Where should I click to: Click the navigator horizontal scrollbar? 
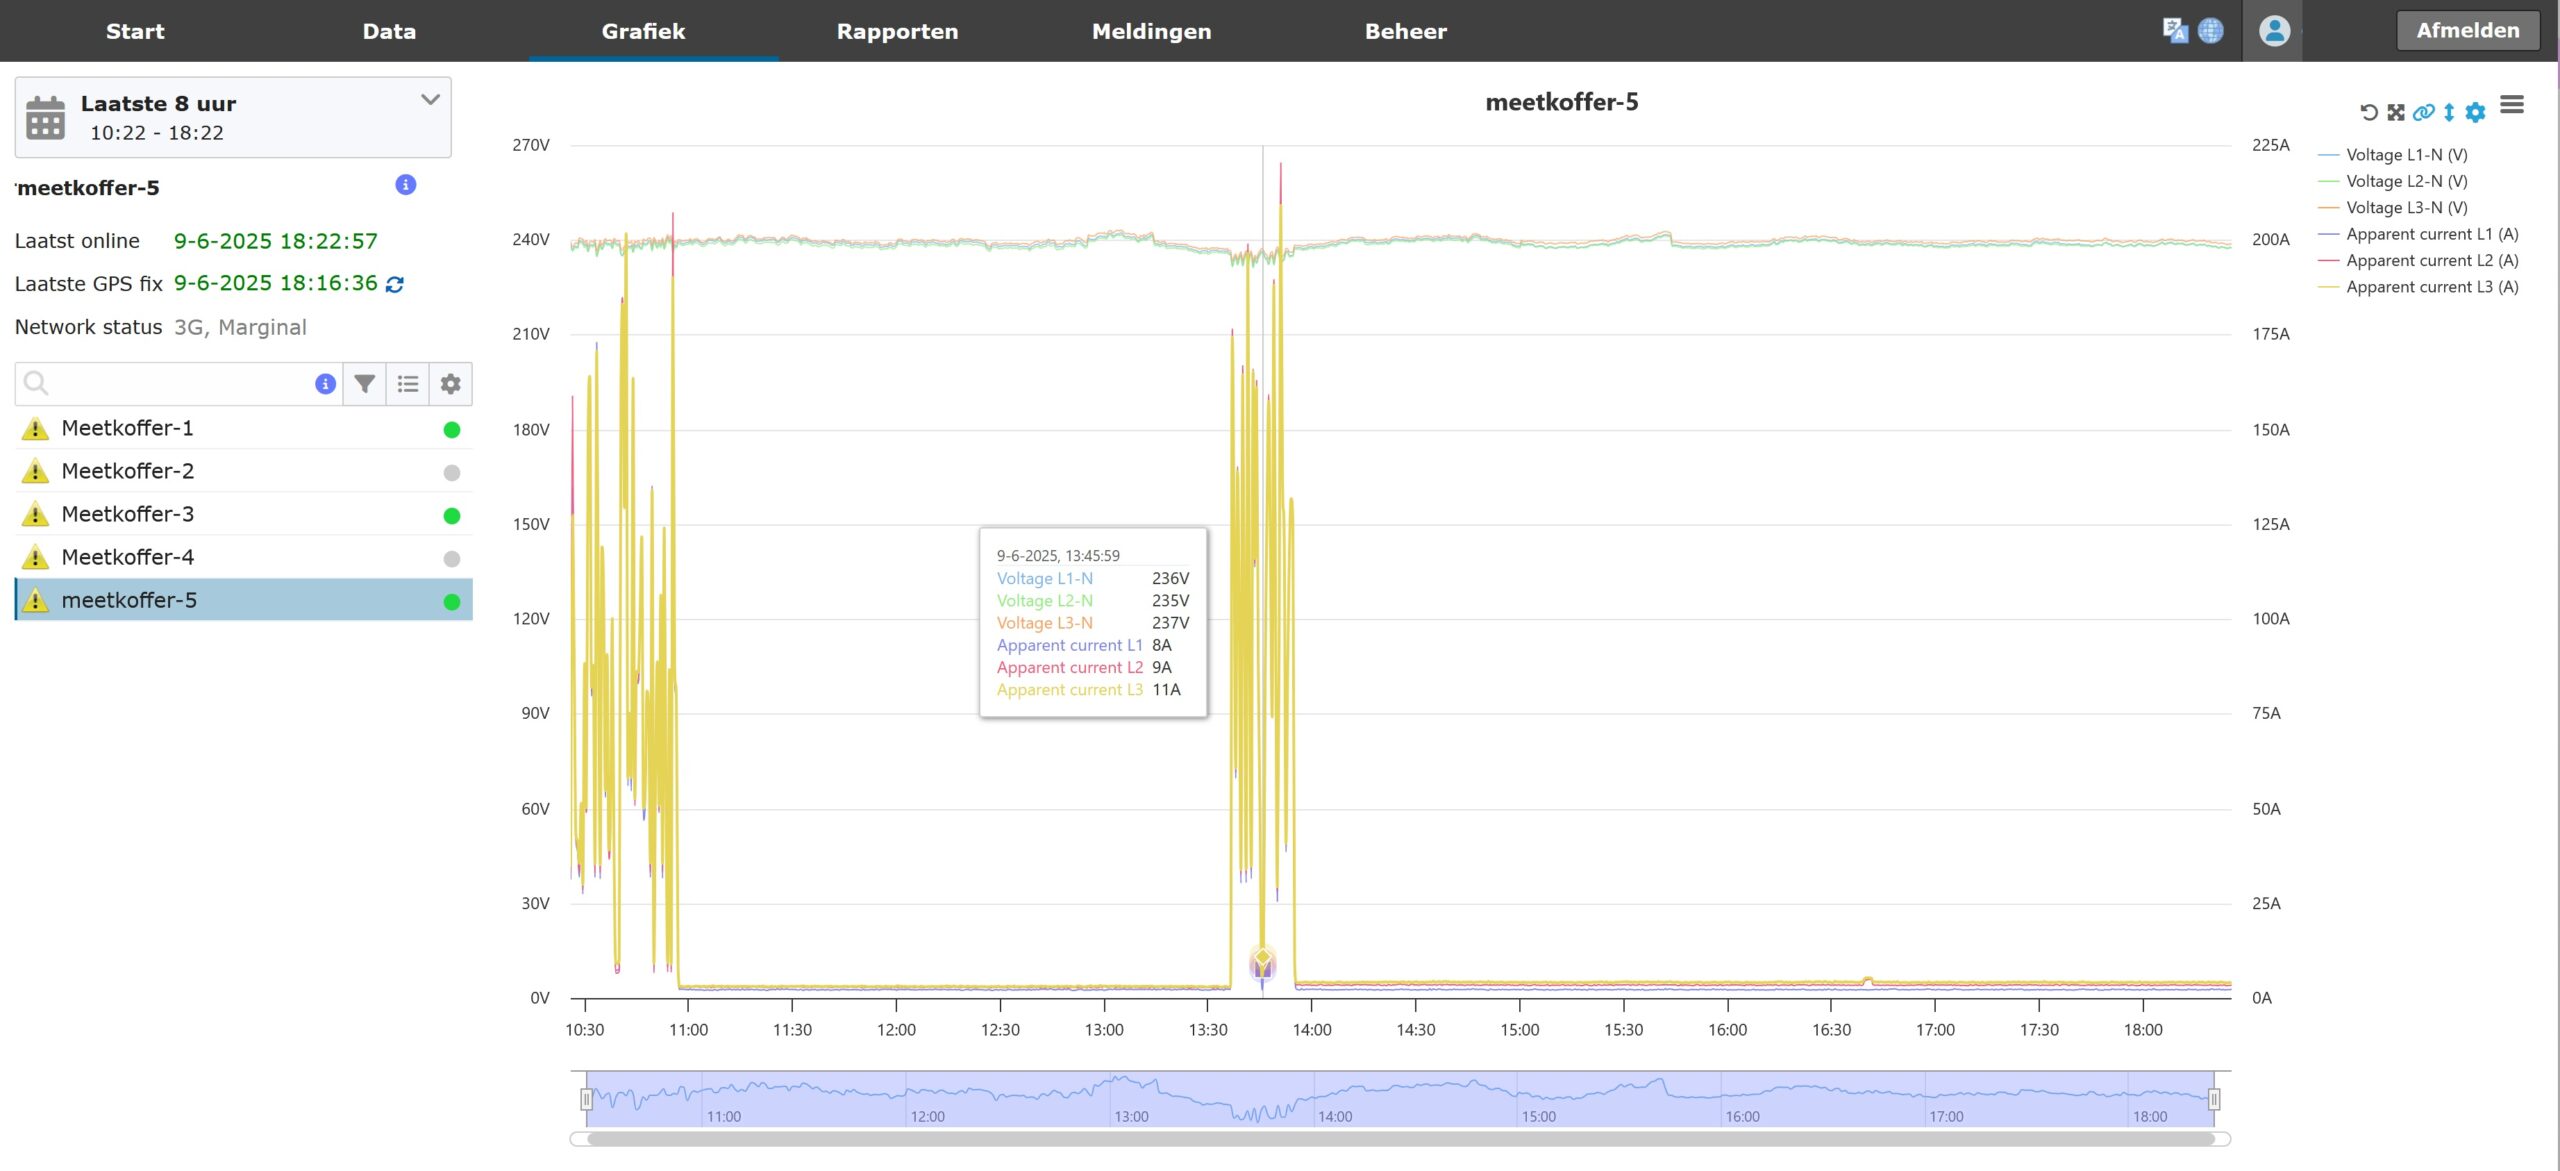pyautogui.click(x=1400, y=1138)
